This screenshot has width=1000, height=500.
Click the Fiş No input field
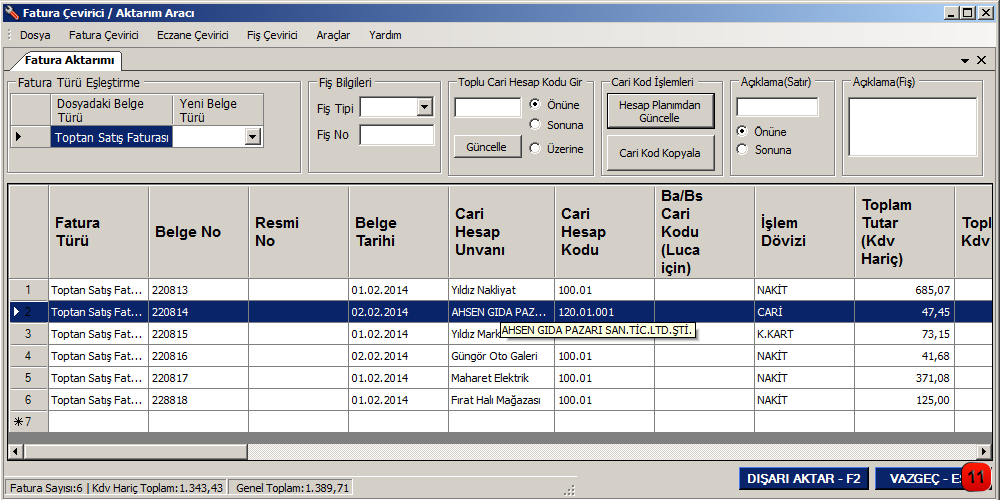[396, 135]
